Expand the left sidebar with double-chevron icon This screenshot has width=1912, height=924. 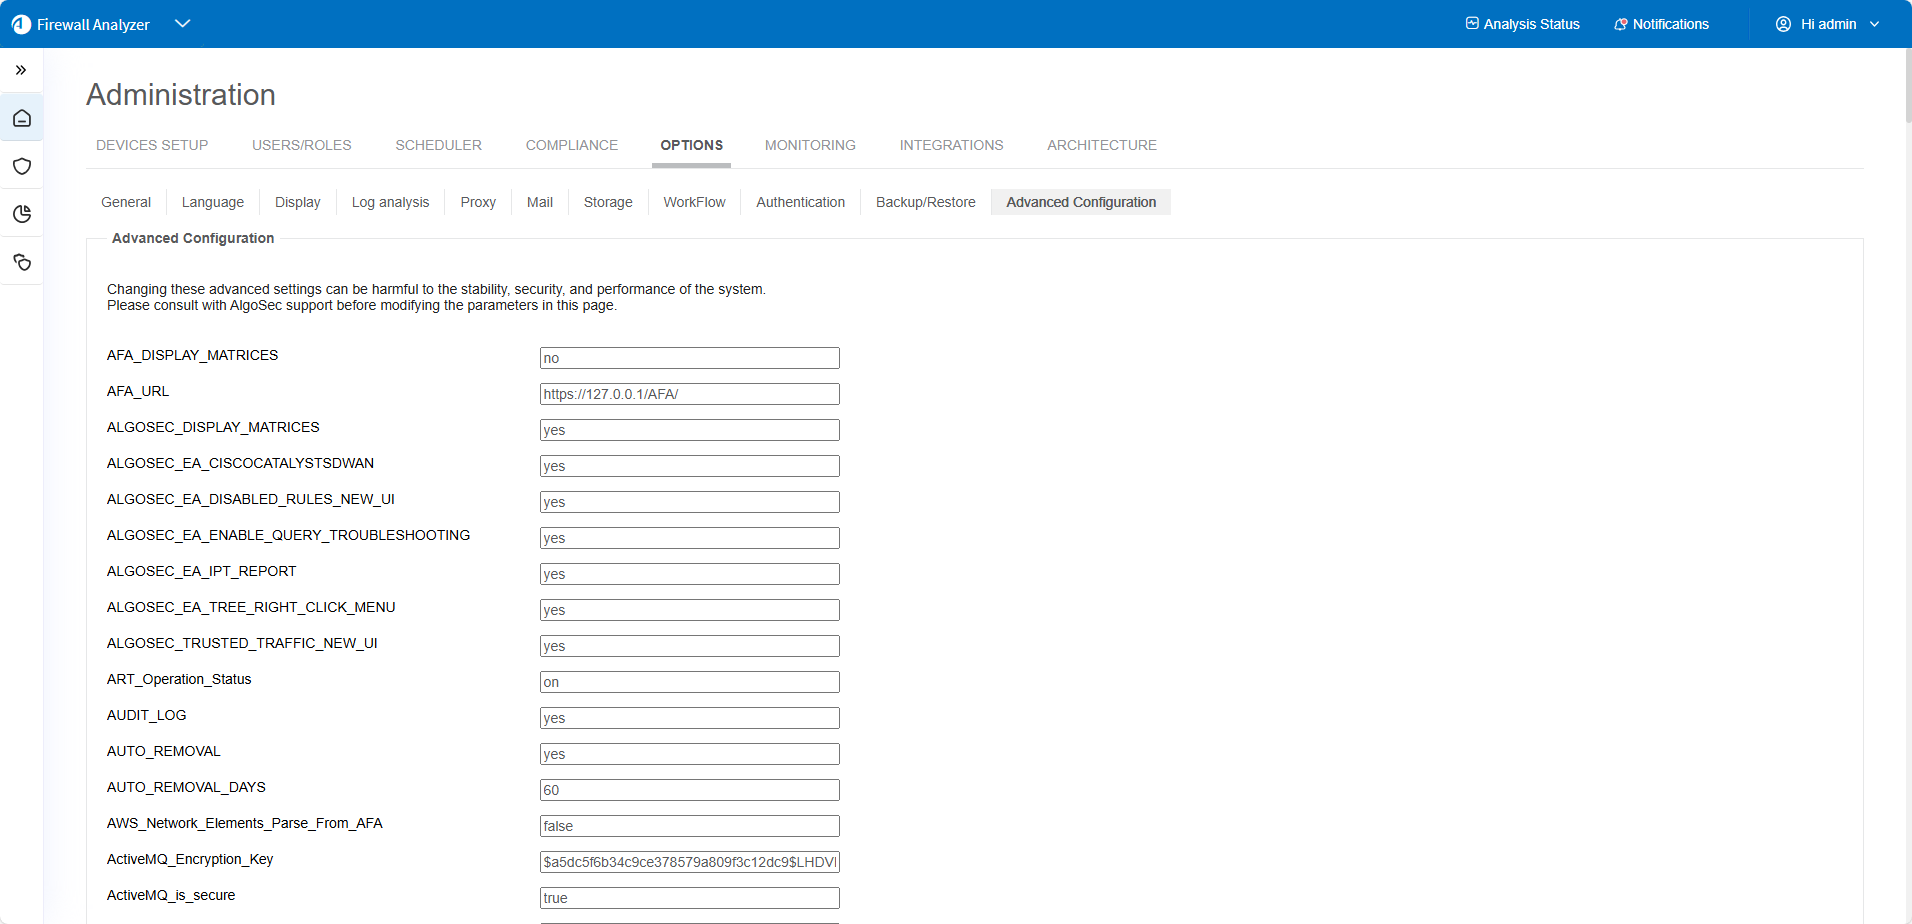click(x=21, y=70)
